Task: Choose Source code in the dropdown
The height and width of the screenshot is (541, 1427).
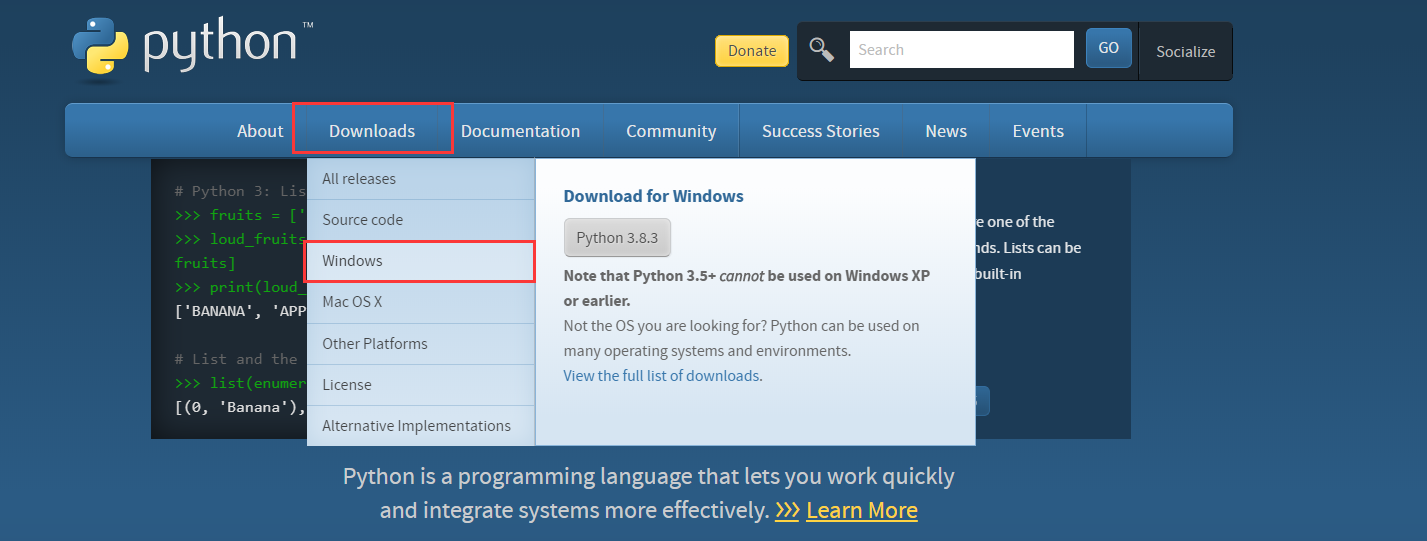Action: tap(363, 220)
